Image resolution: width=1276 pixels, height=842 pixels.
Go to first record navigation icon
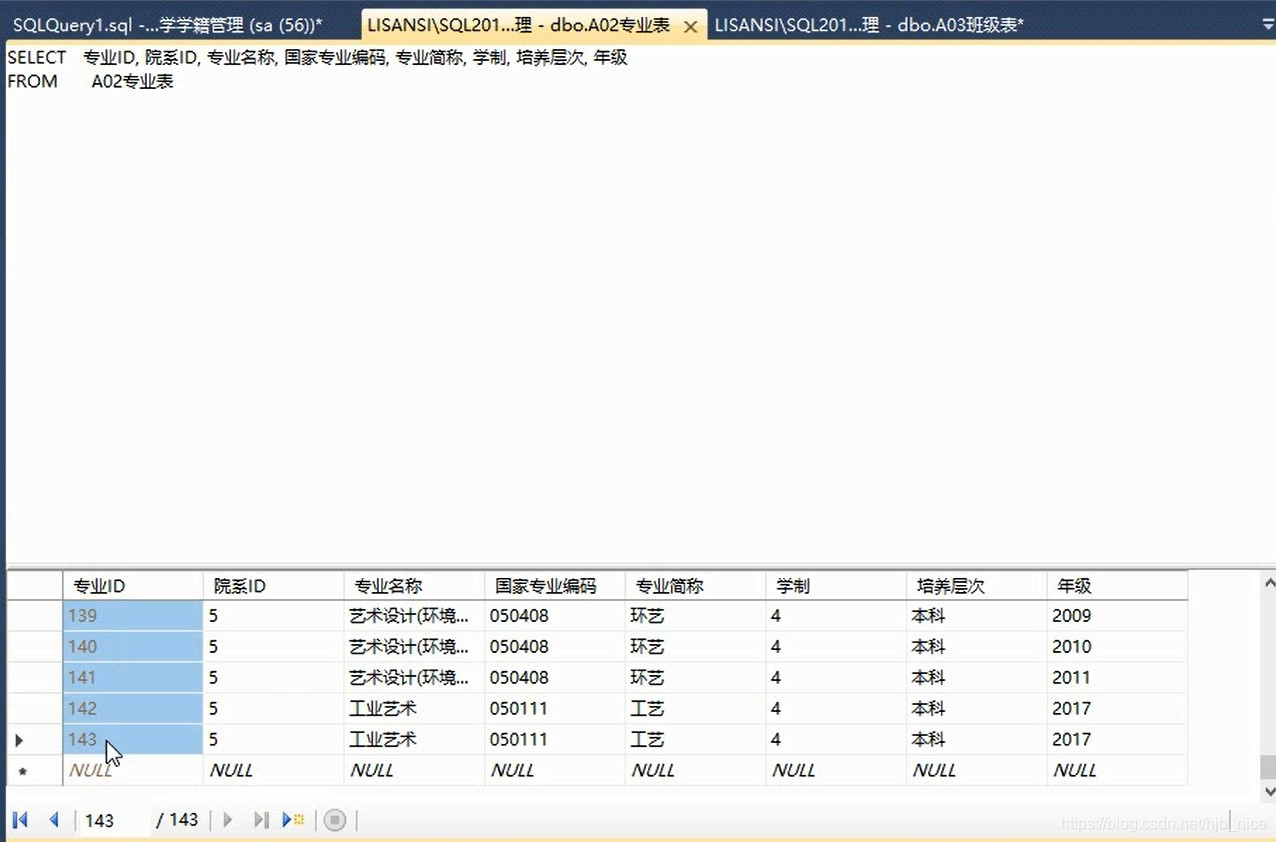[x=20, y=820]
